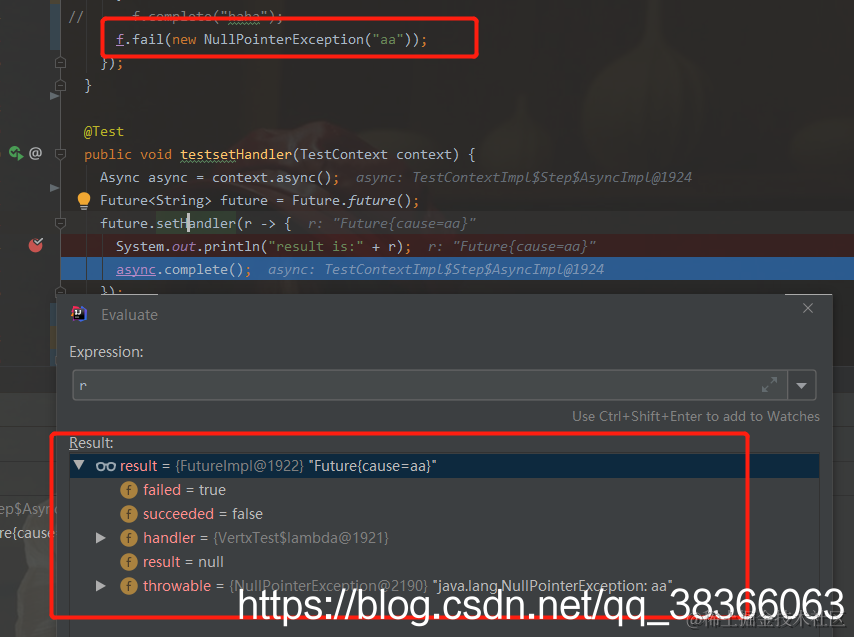Click the watch glasses icon beside result
The width and height of the screenshot is (854, 637).
106,467
